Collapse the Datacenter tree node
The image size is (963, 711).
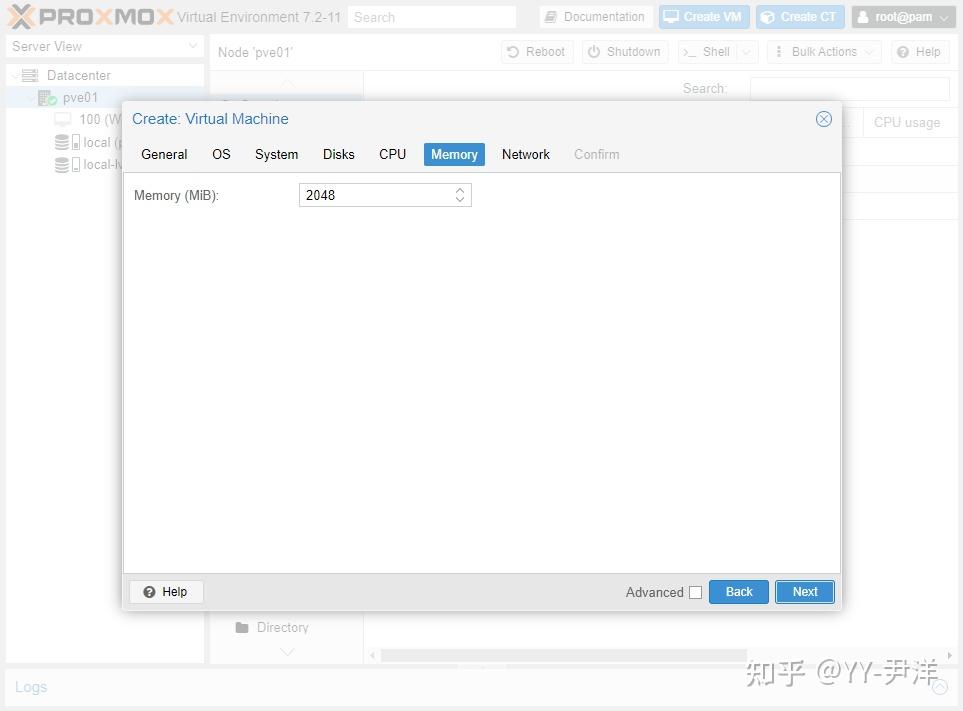point(14,74)
